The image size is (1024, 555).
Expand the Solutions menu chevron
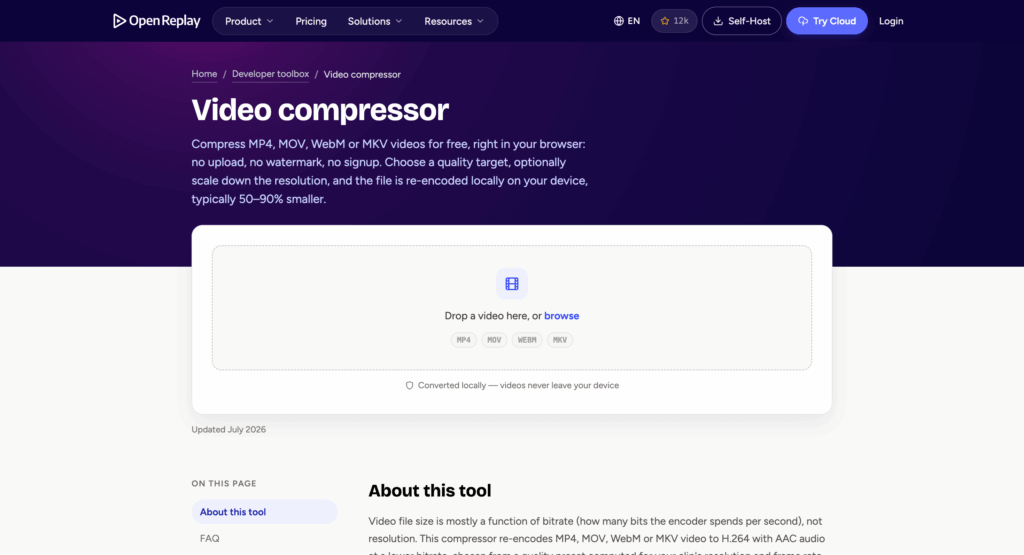click(x=398, y=21)
